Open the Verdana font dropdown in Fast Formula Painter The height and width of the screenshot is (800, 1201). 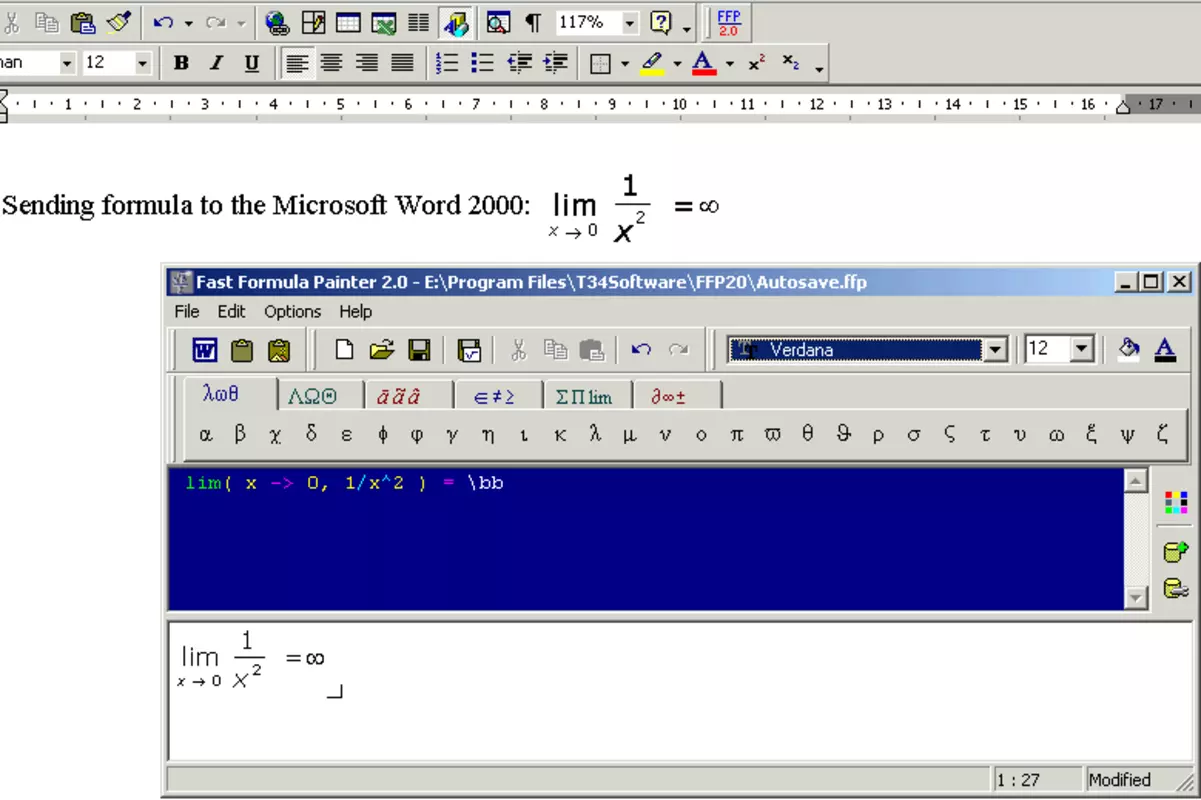[995, 350]
